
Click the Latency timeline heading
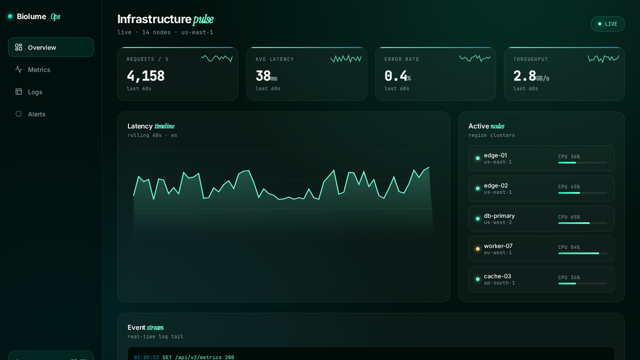[x=151, y=126]
